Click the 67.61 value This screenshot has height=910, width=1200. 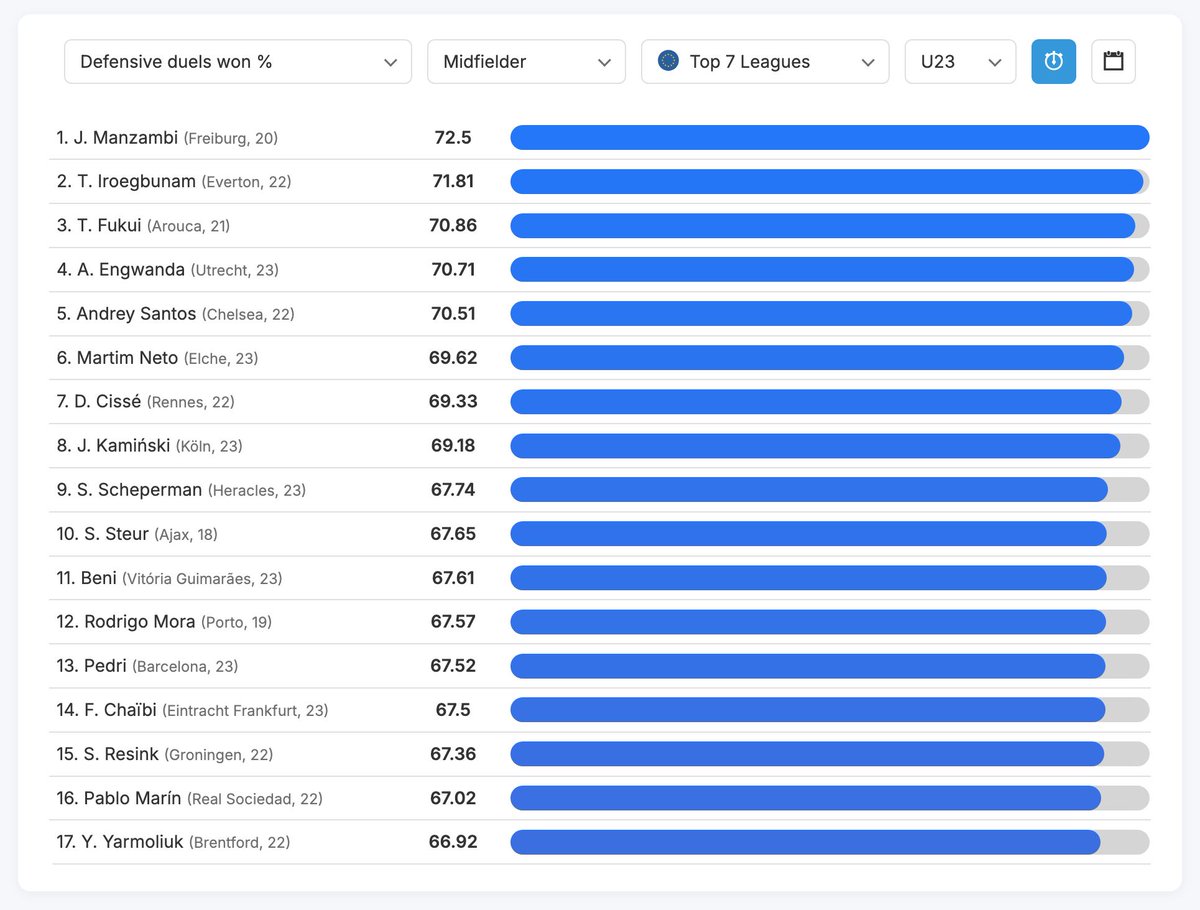tap(453, 578)
